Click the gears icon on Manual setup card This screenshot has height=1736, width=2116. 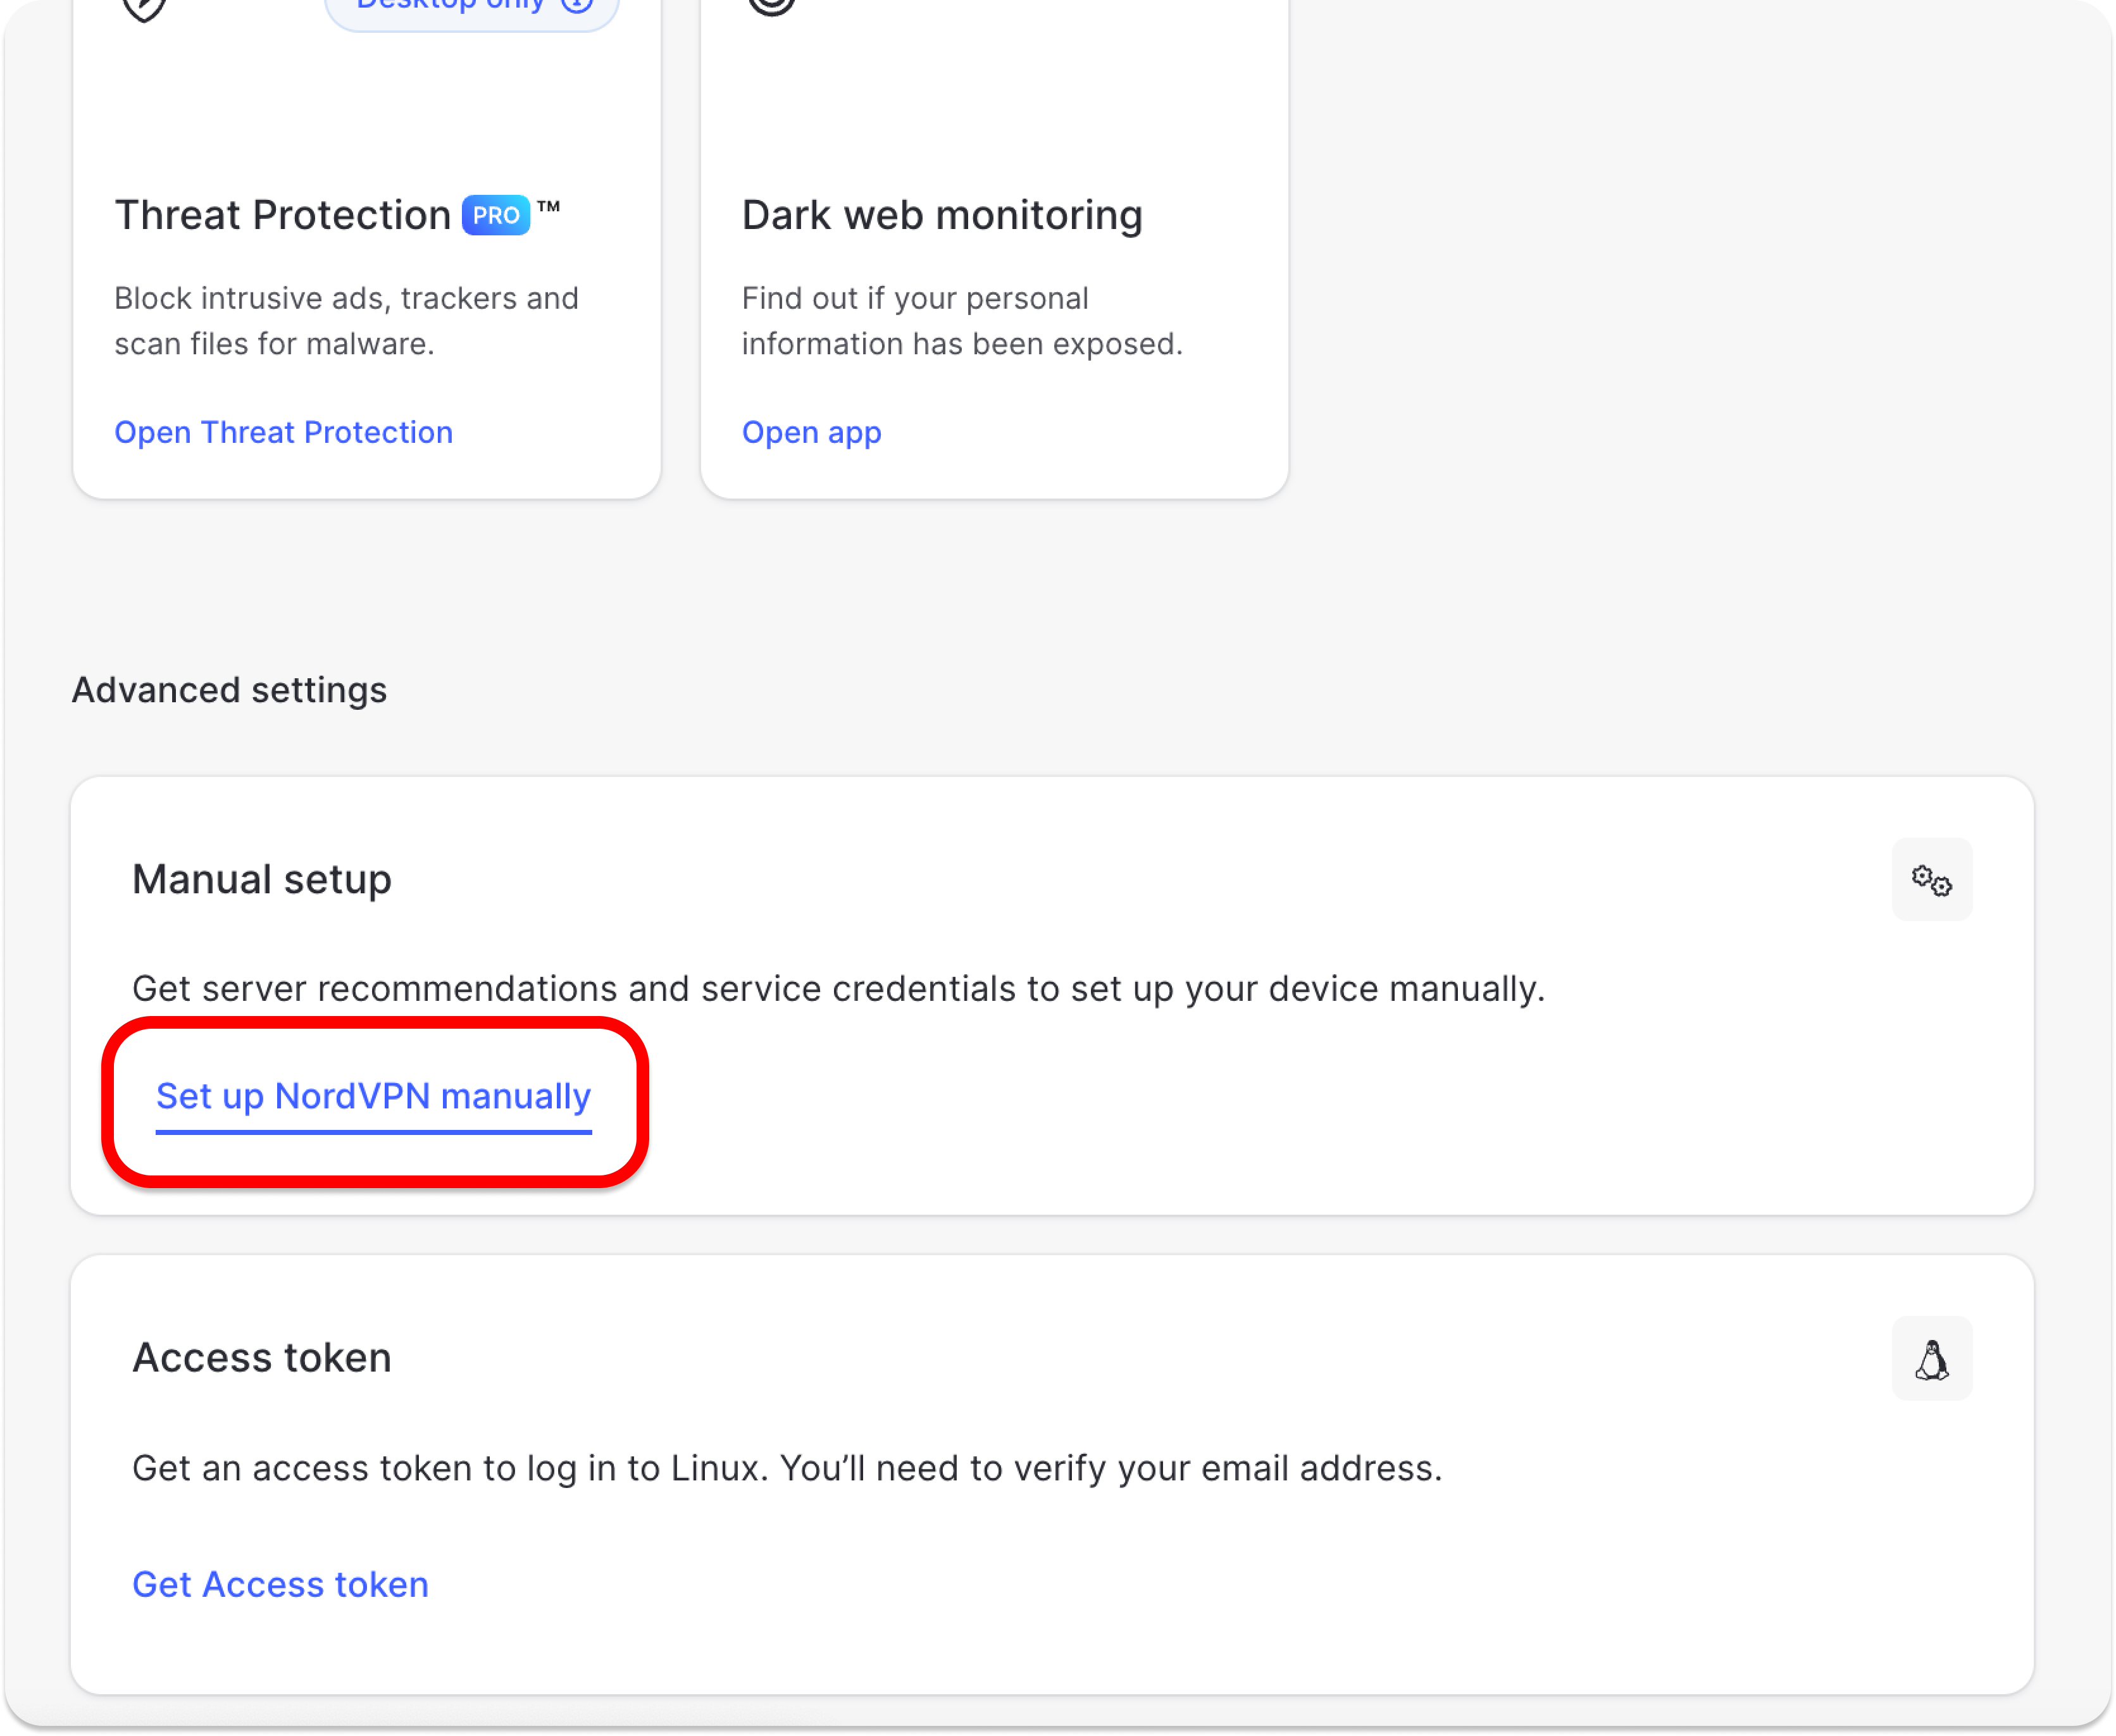1931,880
